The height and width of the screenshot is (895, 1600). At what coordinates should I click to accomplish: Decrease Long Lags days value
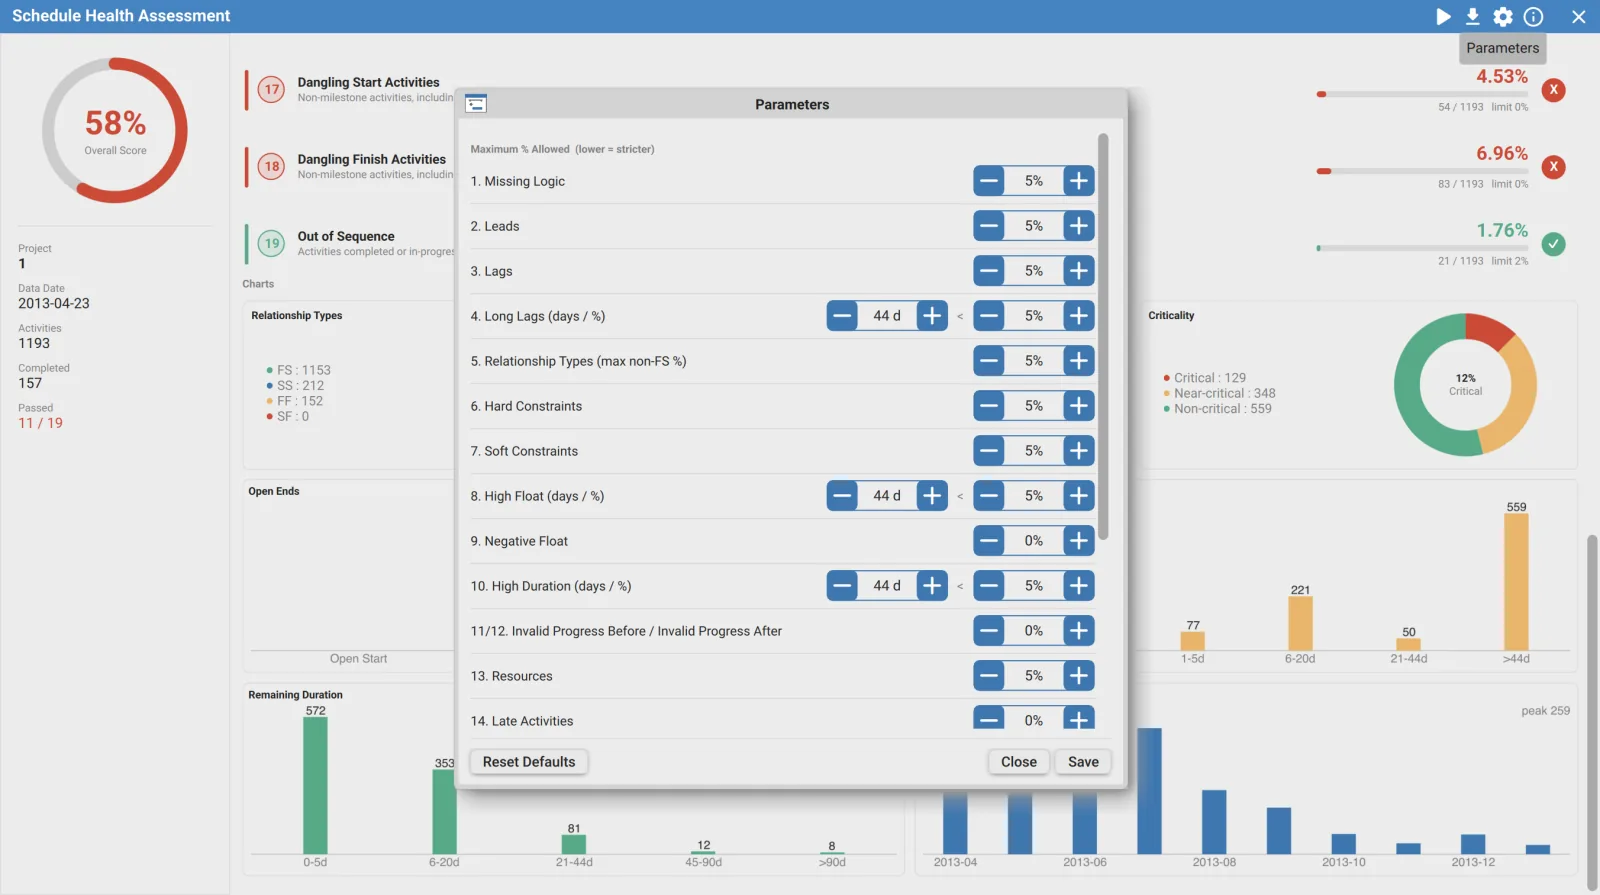click(x=842, y=316)
